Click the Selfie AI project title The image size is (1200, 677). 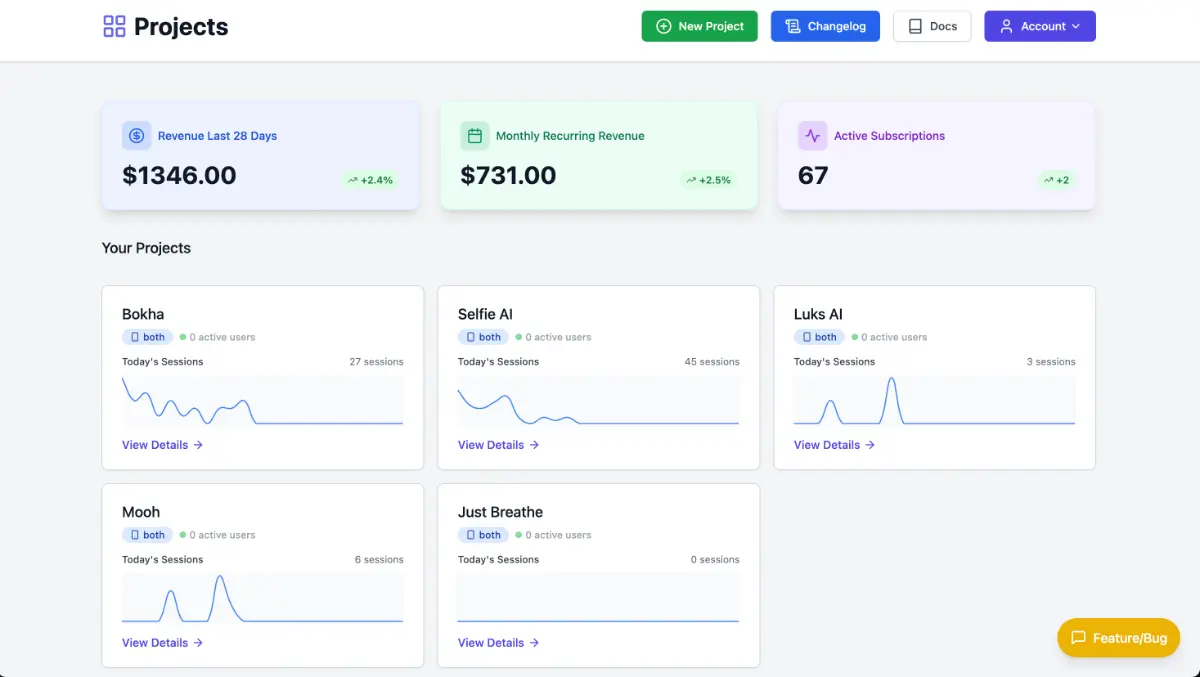(x=486, y=314)
